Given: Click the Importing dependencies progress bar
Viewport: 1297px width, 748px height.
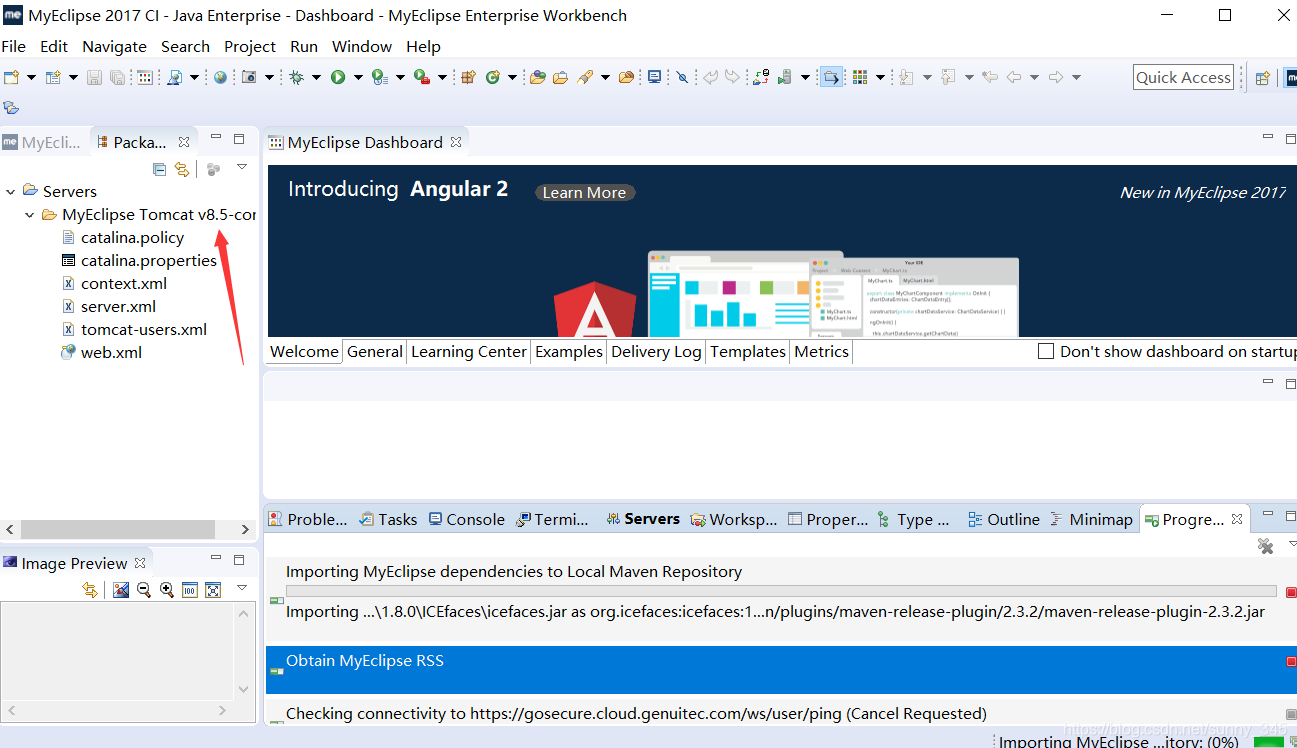Looking at the screenshot, I should 781,591.
